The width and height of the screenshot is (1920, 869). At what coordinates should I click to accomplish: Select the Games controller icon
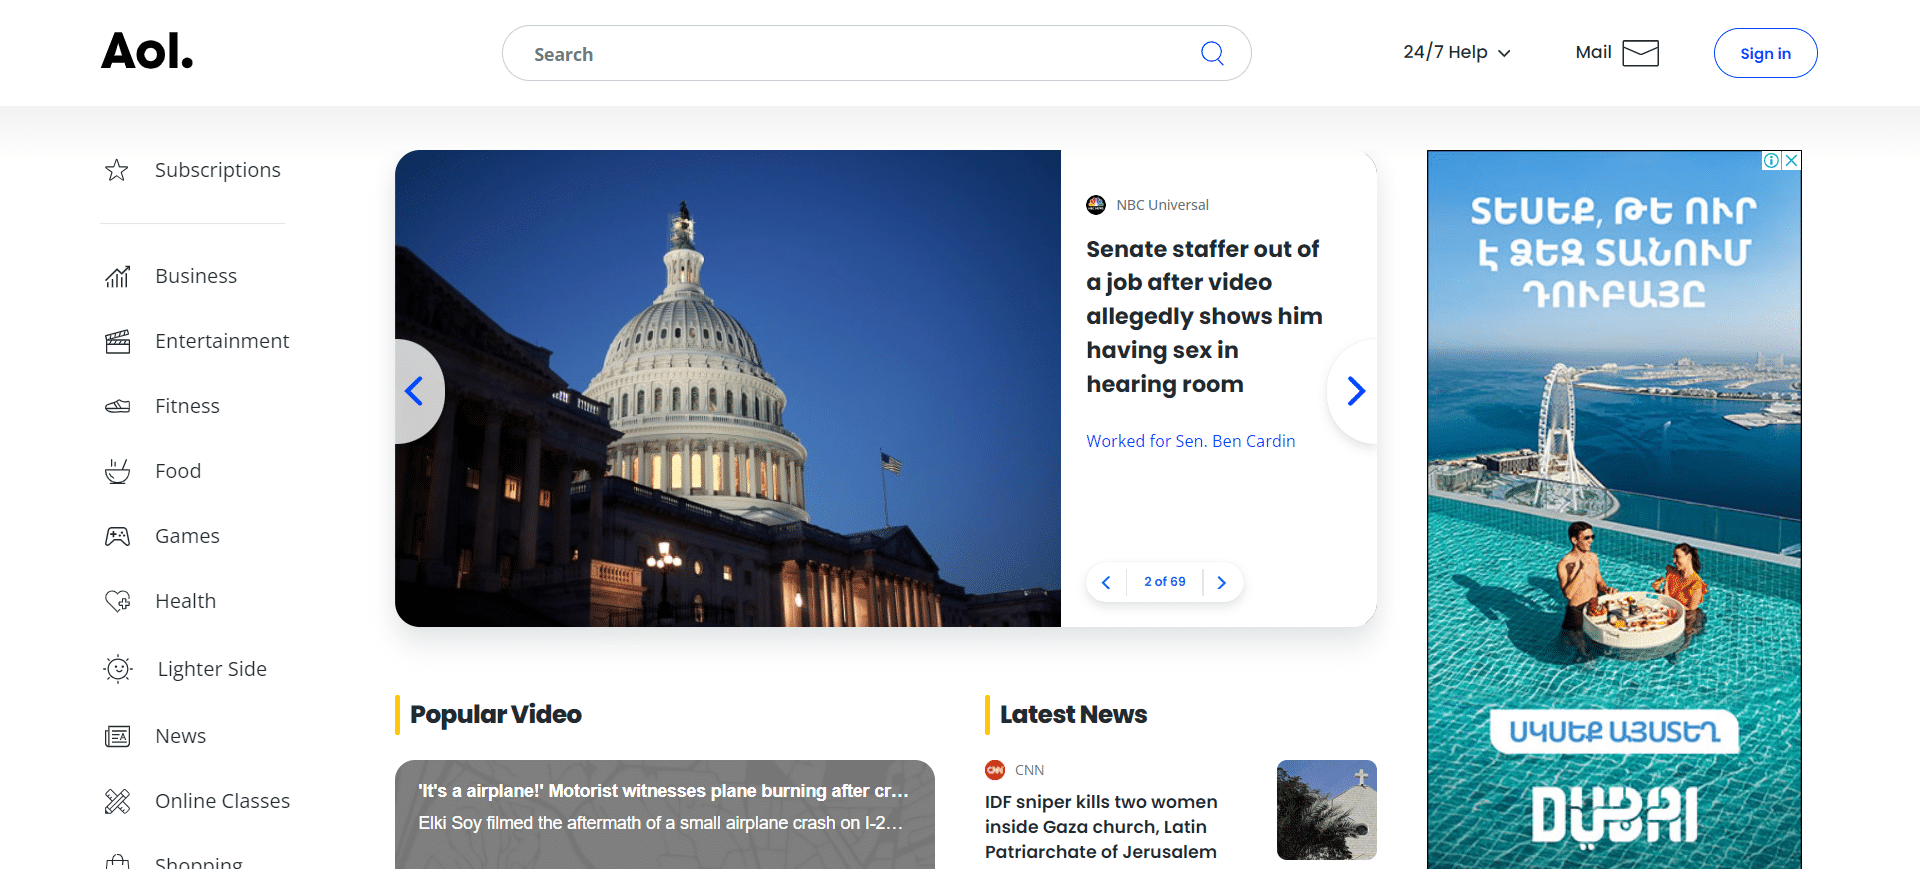coord(117,536)
